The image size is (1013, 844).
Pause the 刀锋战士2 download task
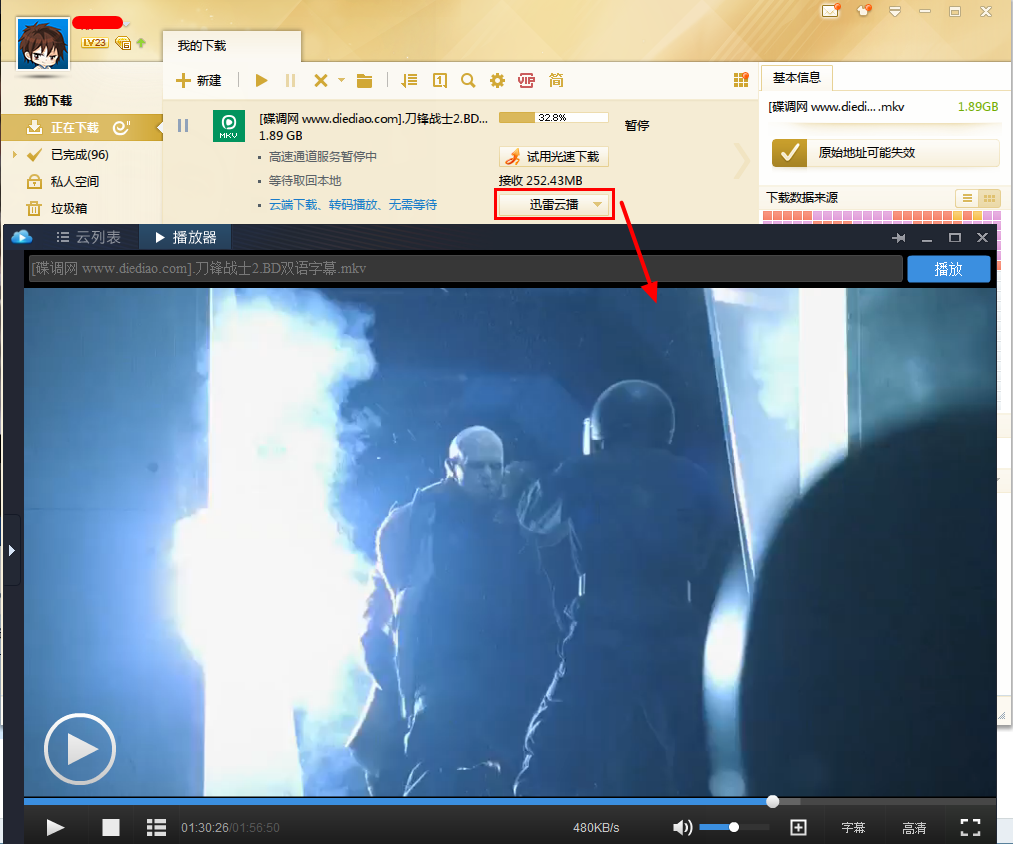coord(183,125)
